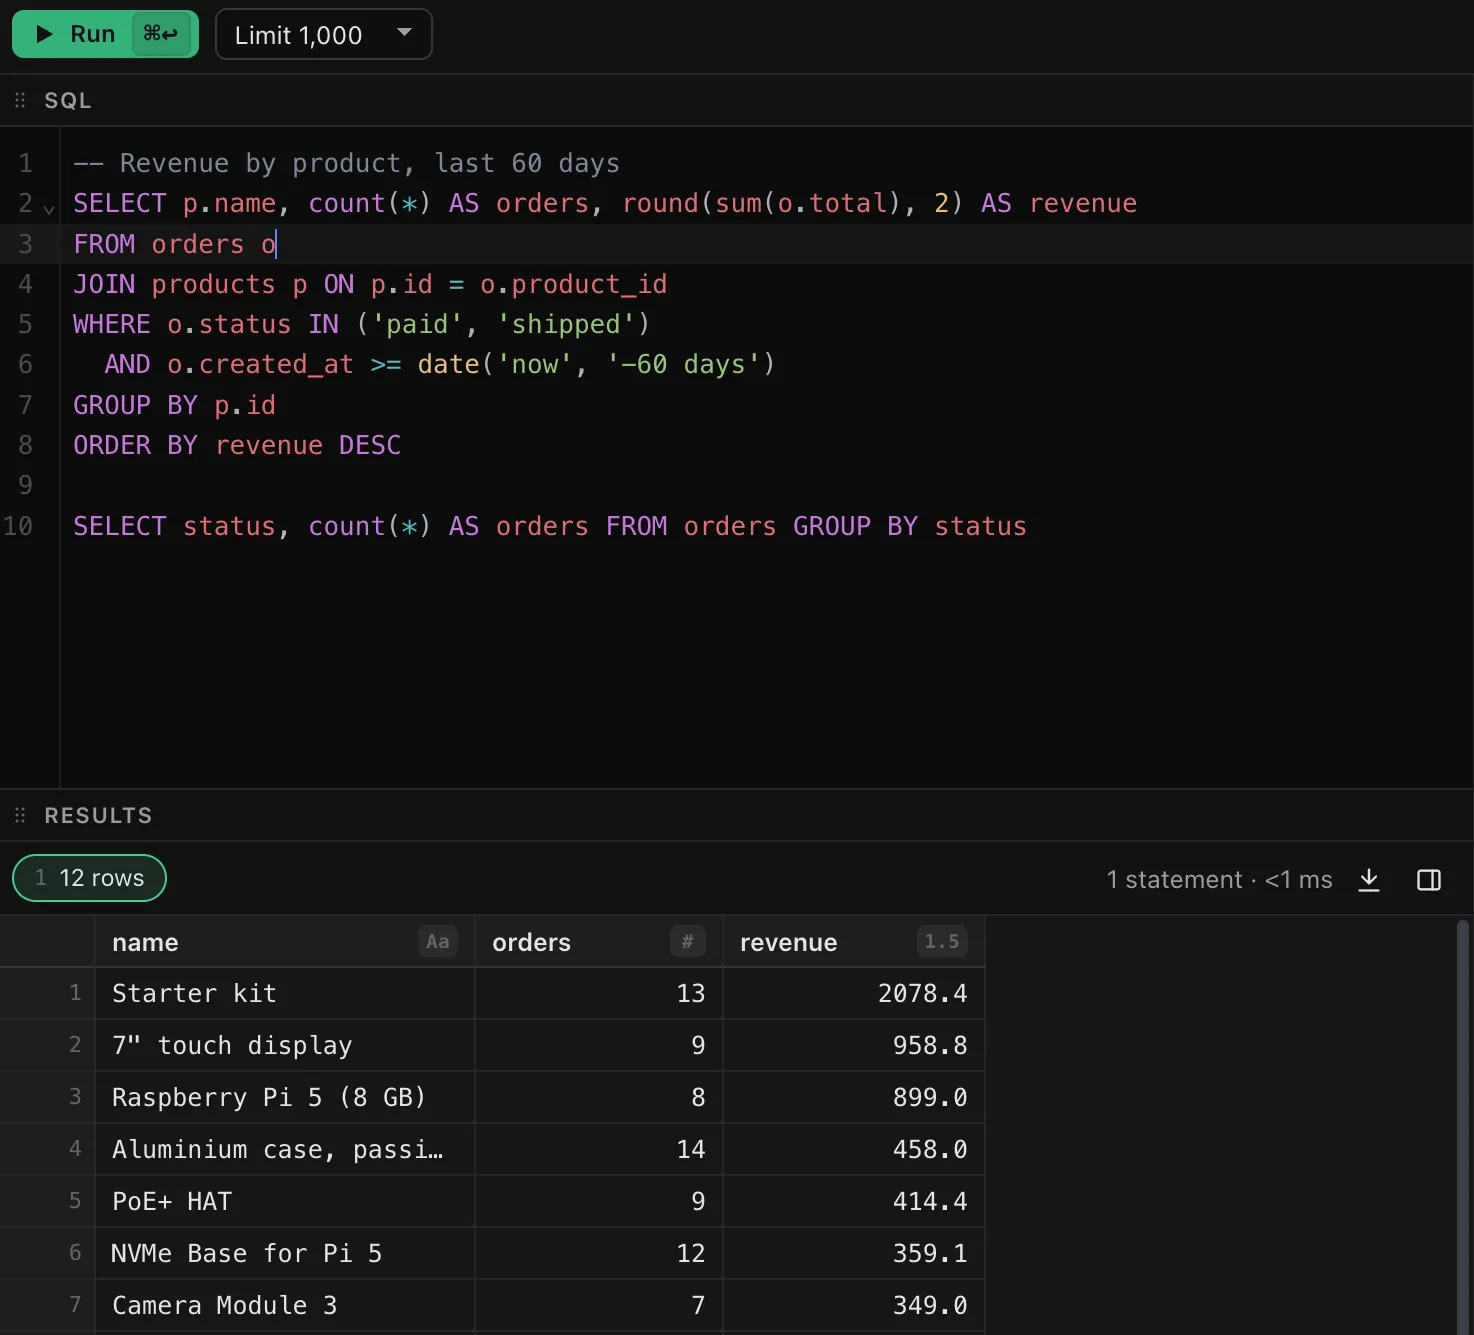This screenshot has width=1474, height=1335.
Task: Click the 'JOIN products p' line
Action: 370,284
